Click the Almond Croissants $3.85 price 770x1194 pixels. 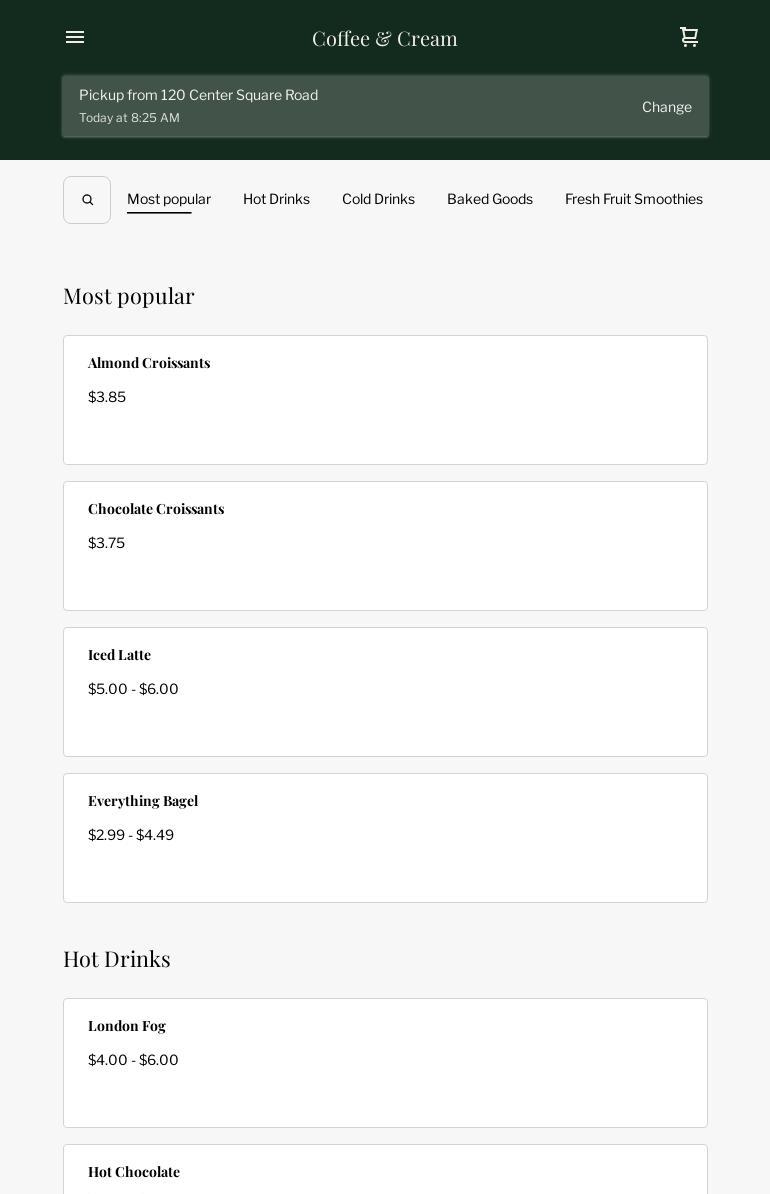point(107,397)
